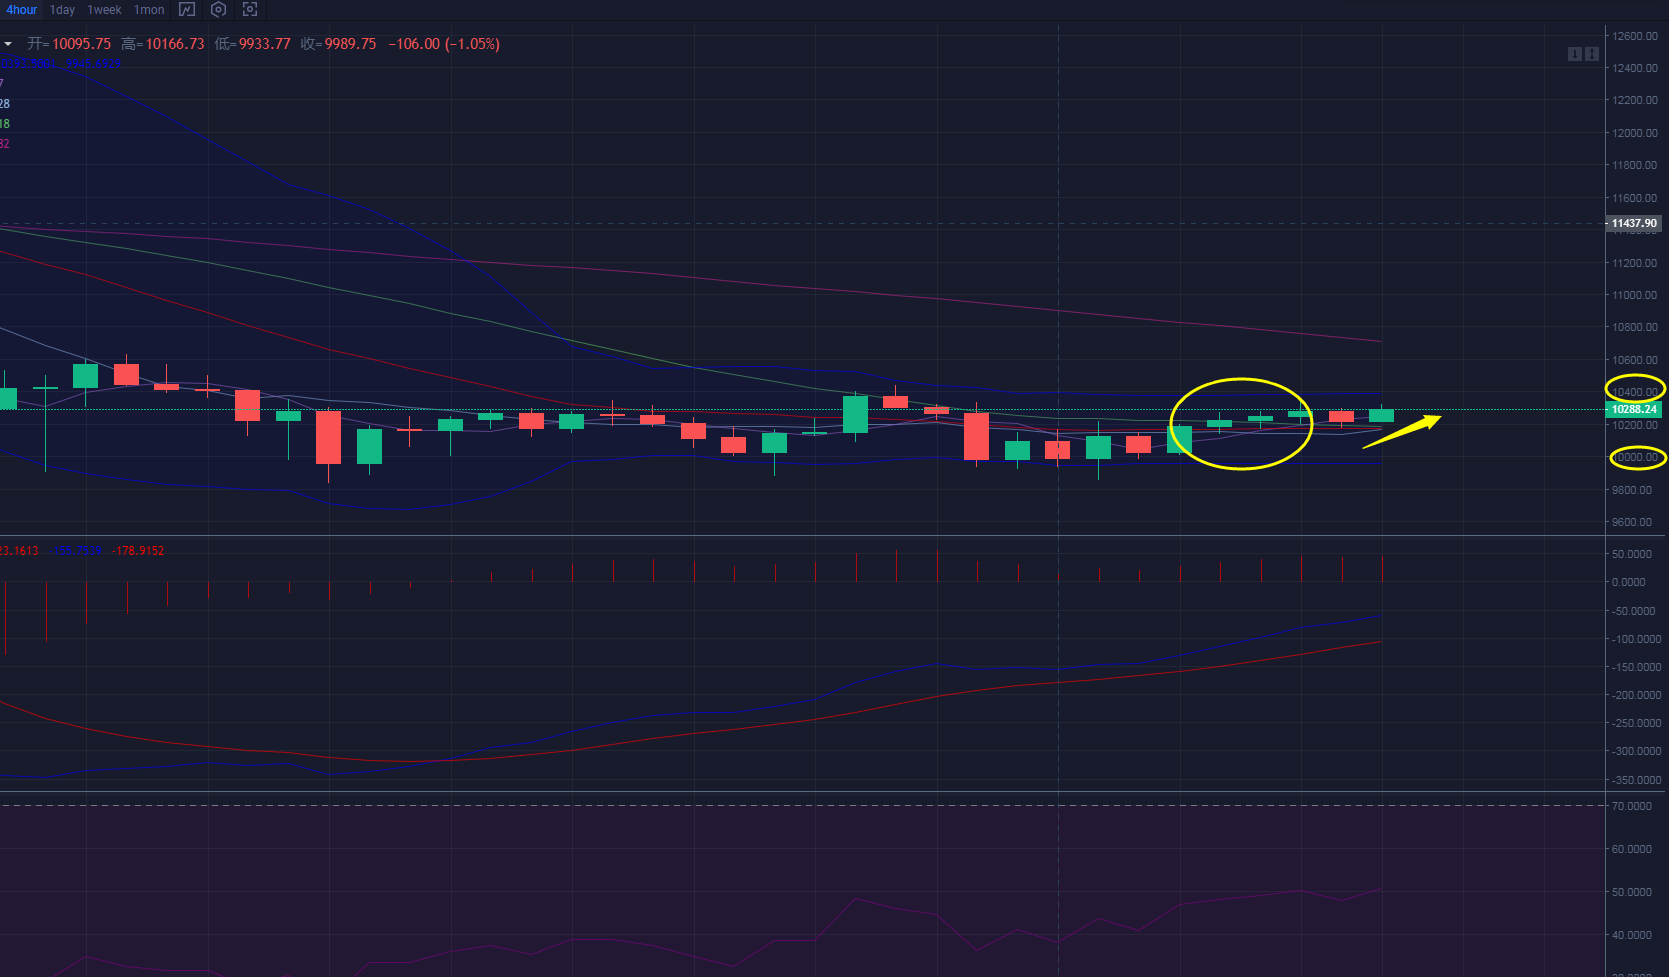Click the MACD value -178.9152
The image size is (1669, 977).
[138, 551]
